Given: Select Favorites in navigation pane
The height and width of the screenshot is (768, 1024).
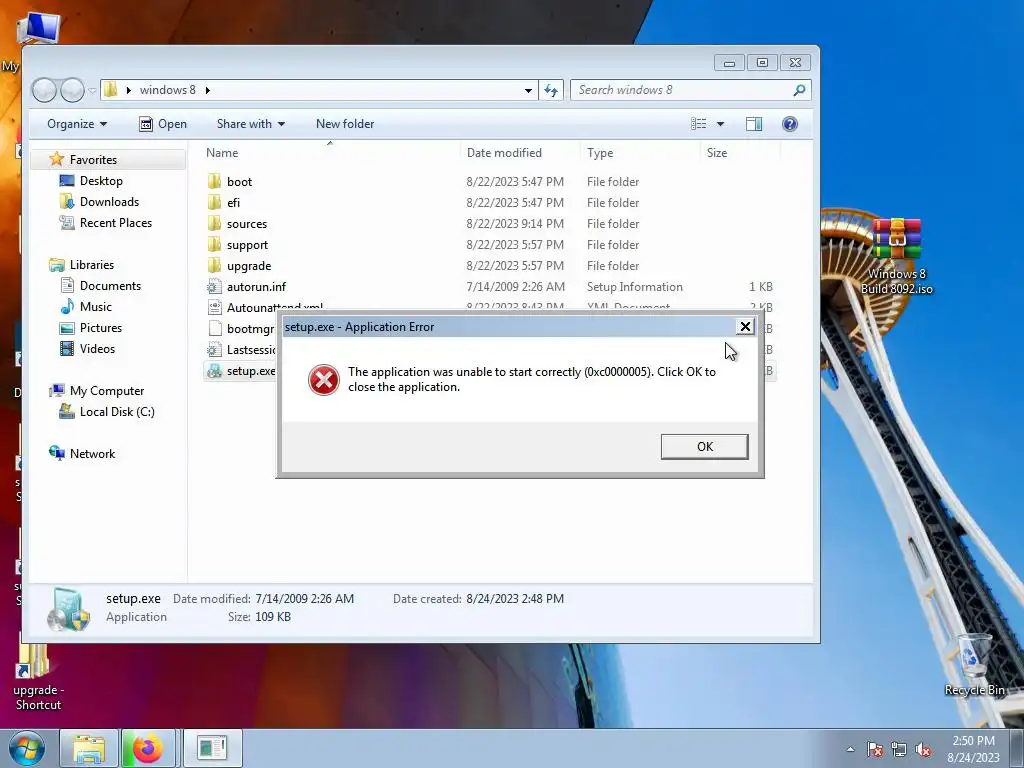Looking at the screenshot, I should (x=93, y=160).
